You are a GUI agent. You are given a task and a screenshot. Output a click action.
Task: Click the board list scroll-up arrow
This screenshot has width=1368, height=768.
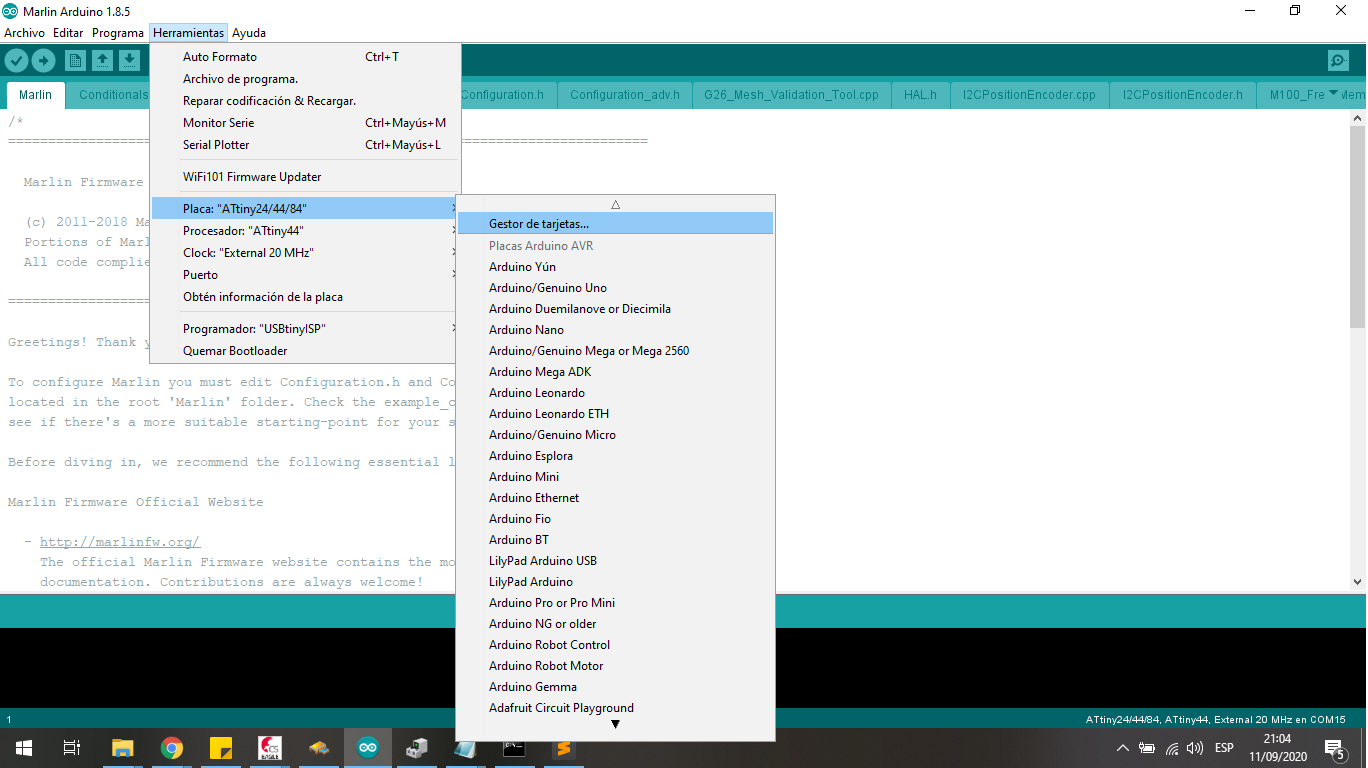tap(615, 204)
